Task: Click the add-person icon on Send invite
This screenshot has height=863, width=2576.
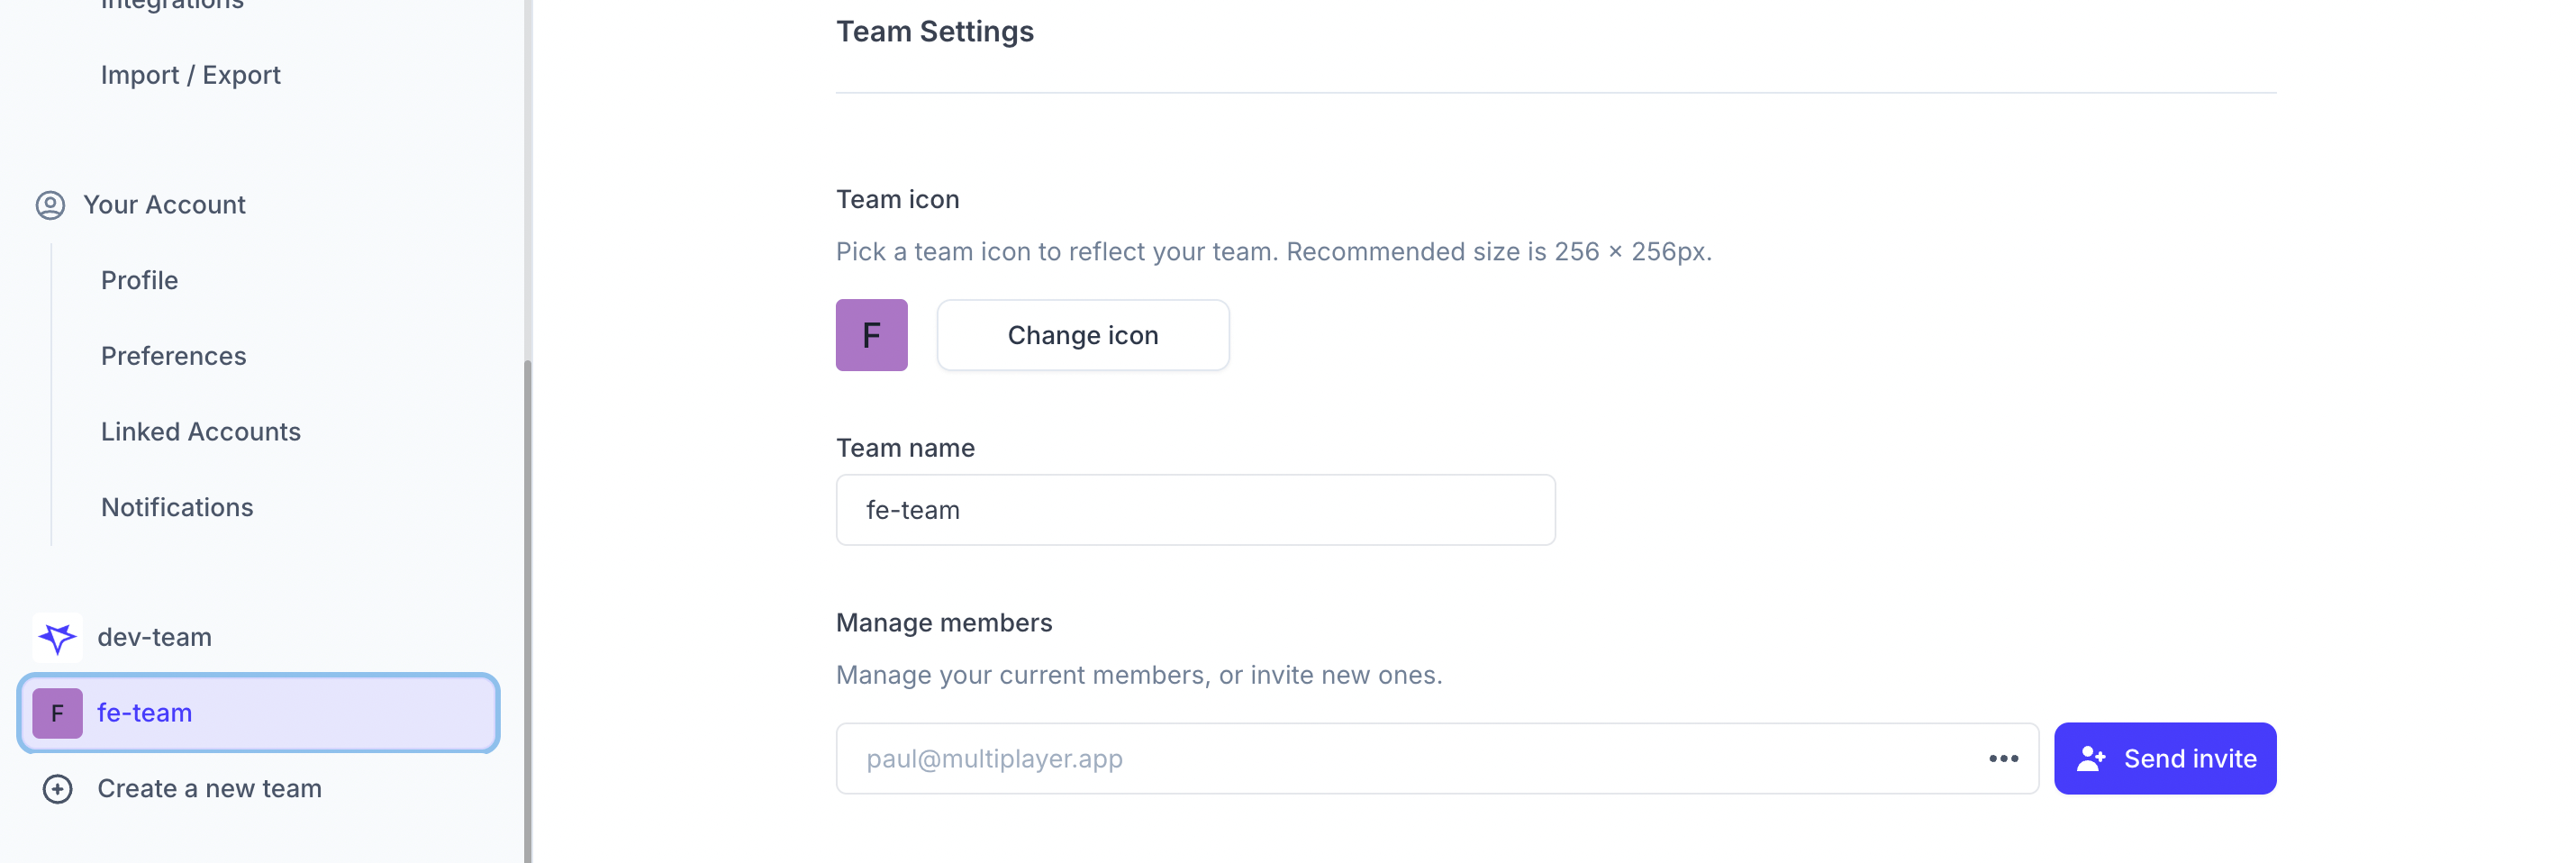Action: pyautogui.click(x=2090, y=759)
